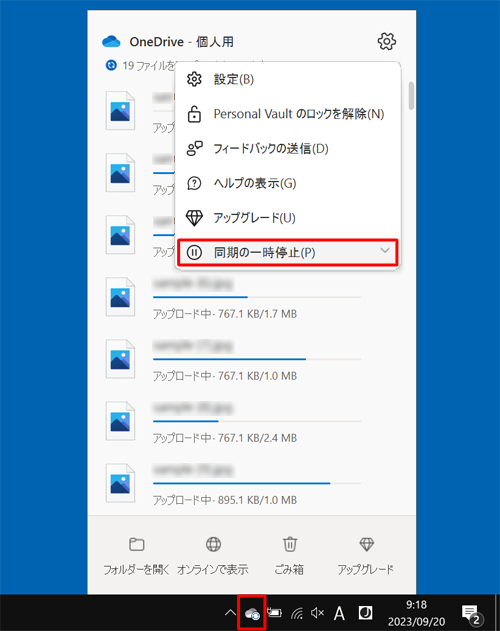This screenshot has width=500, height=631.
Task: Click the first image file thumbnail in list
Action: pos(120,111)
